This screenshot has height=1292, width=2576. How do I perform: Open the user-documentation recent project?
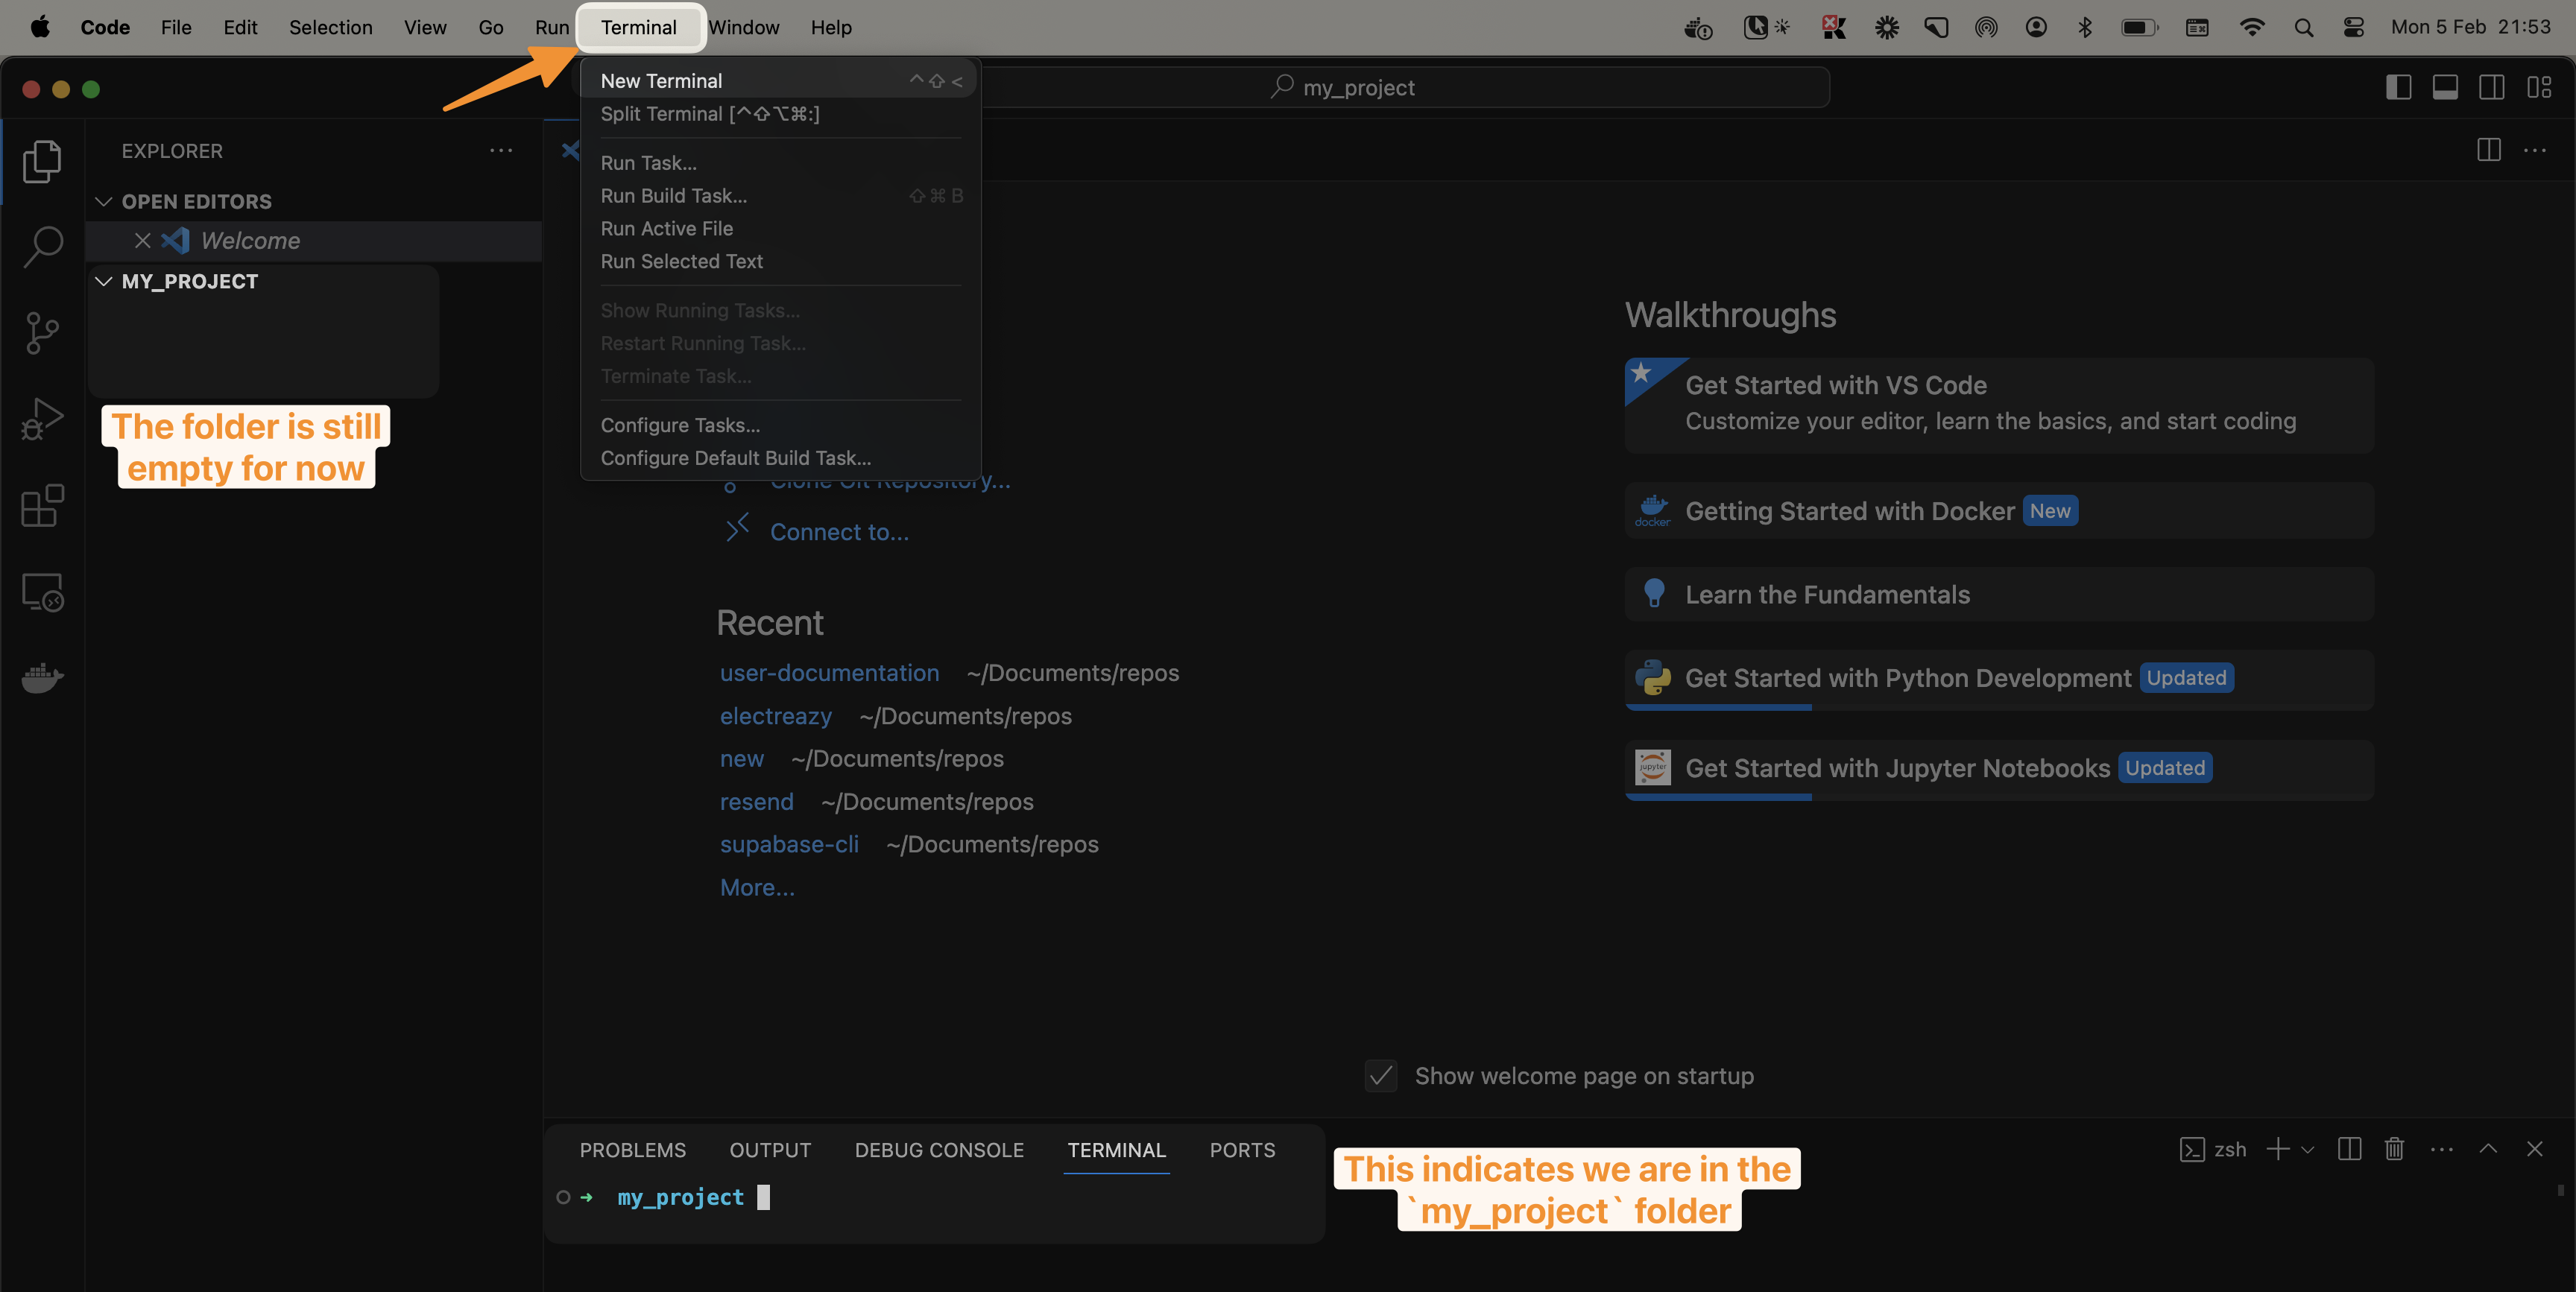pos(829,672)
